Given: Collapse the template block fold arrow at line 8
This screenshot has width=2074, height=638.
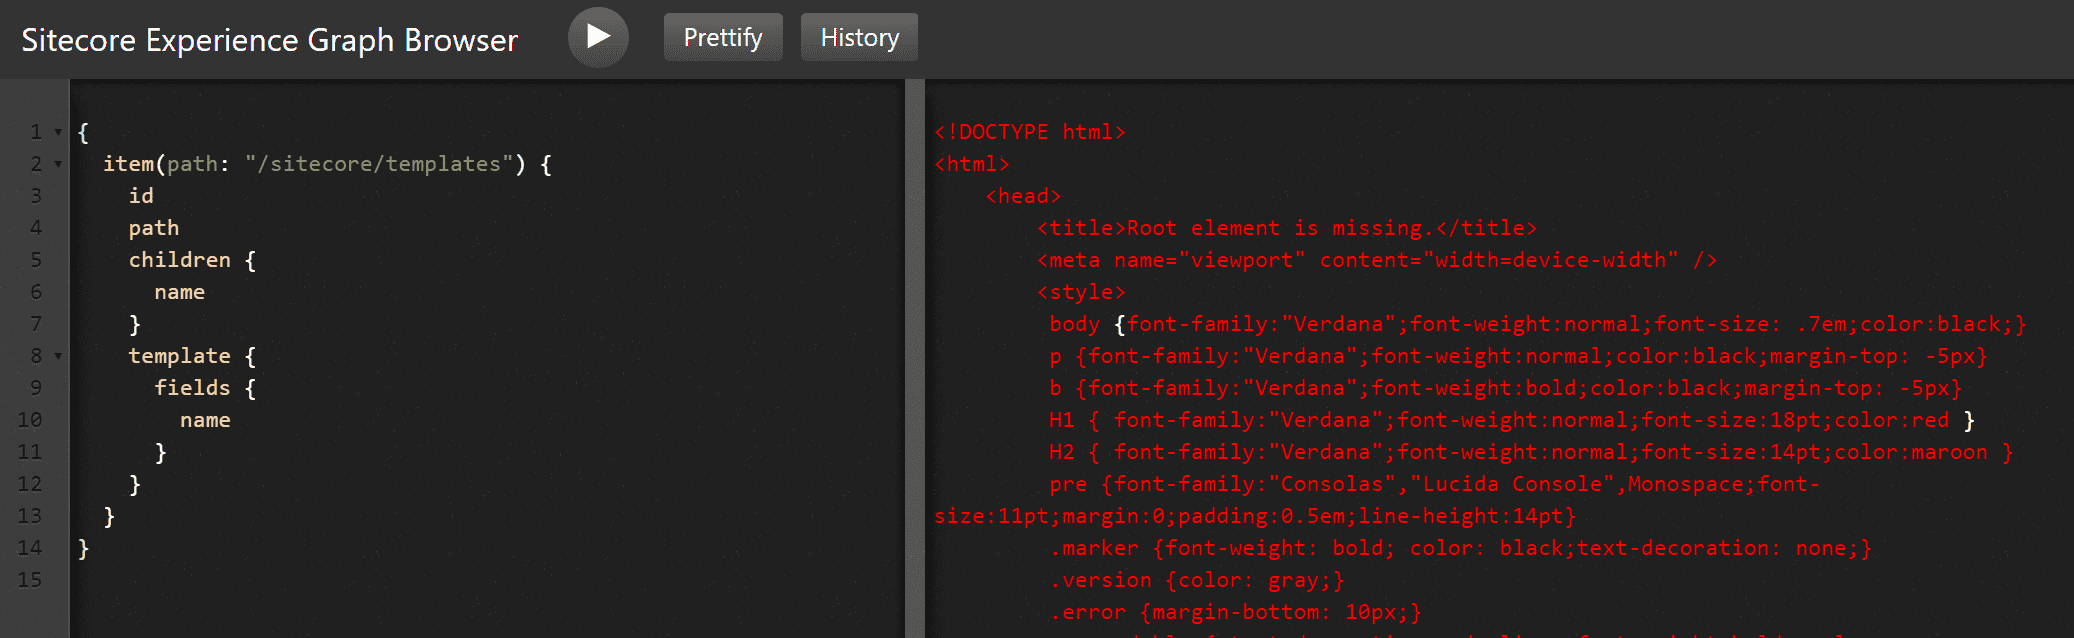Looking at the screenshot, I should click(58, 356).
